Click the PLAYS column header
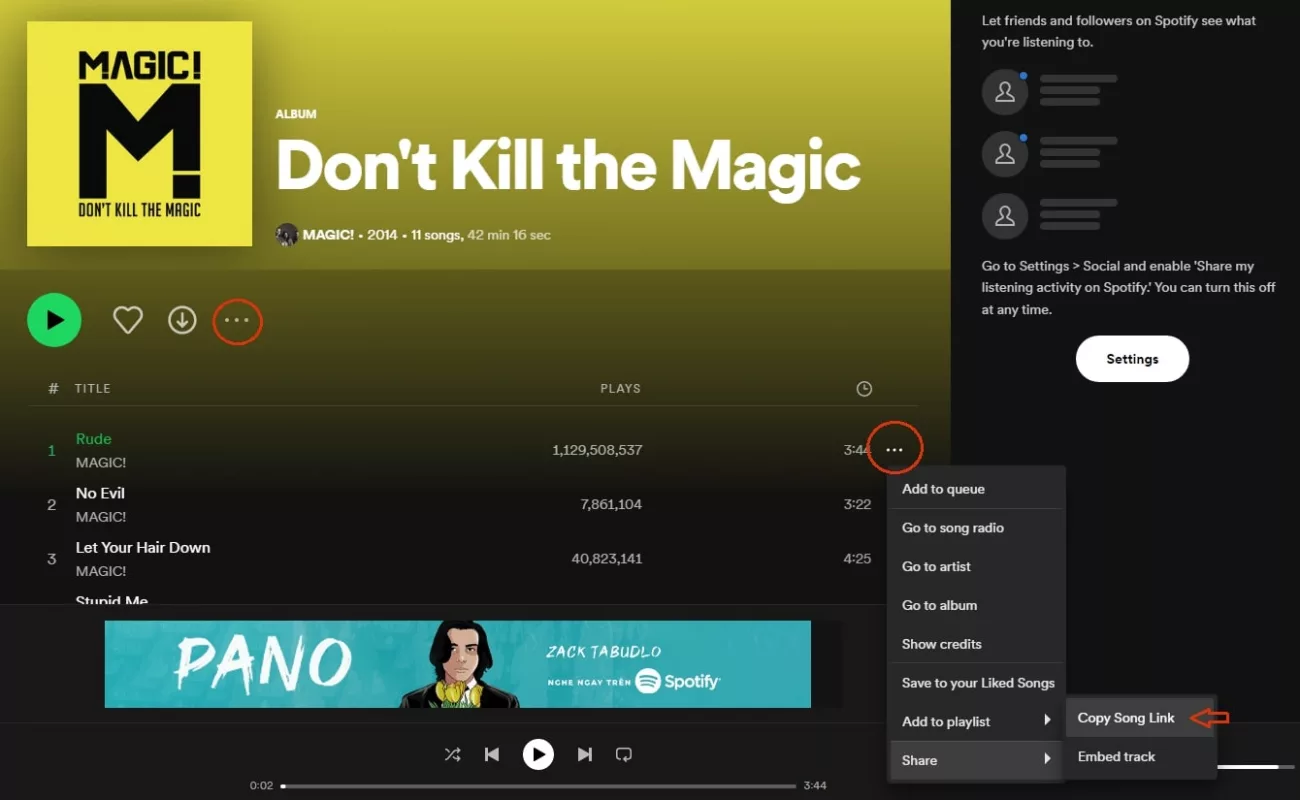This screenshot has width=1300, height=800. (x=620, y=388)
